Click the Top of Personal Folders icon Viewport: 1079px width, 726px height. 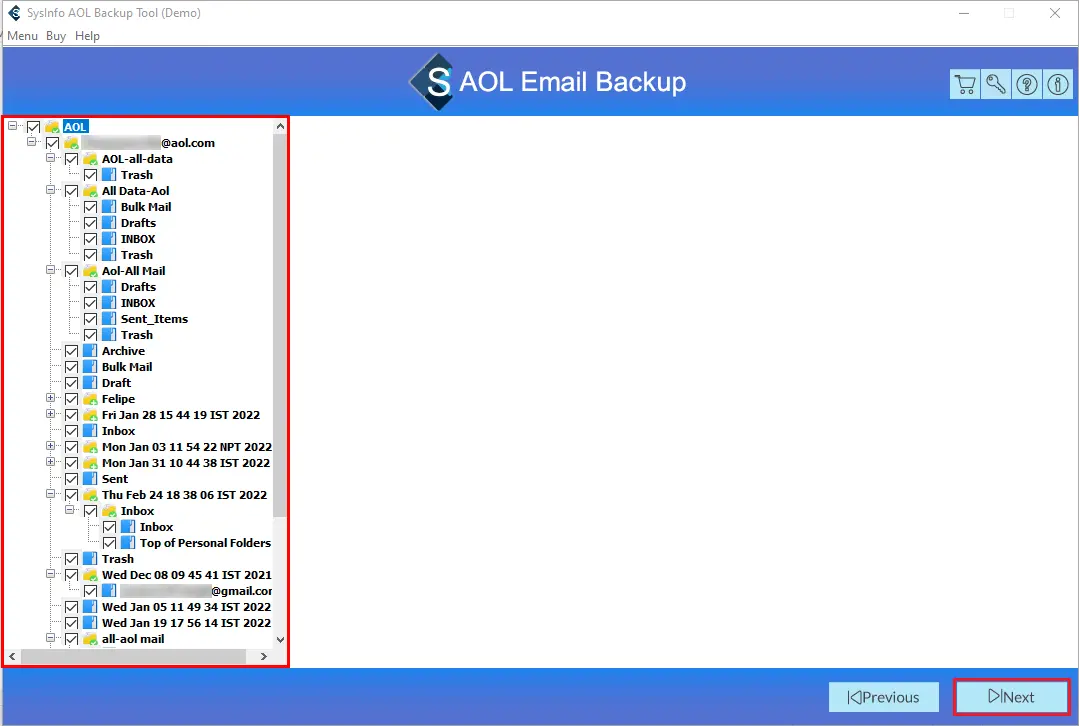[128, 543]
